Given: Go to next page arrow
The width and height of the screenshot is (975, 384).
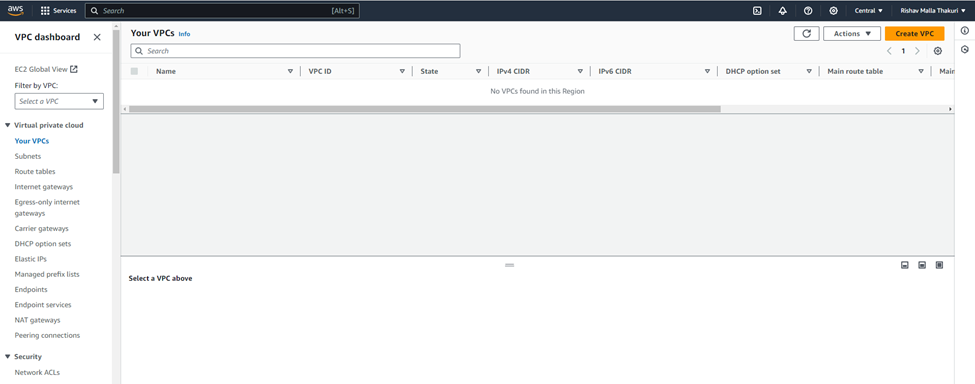Looking at the screenshot, I should (x=917, y=51).
